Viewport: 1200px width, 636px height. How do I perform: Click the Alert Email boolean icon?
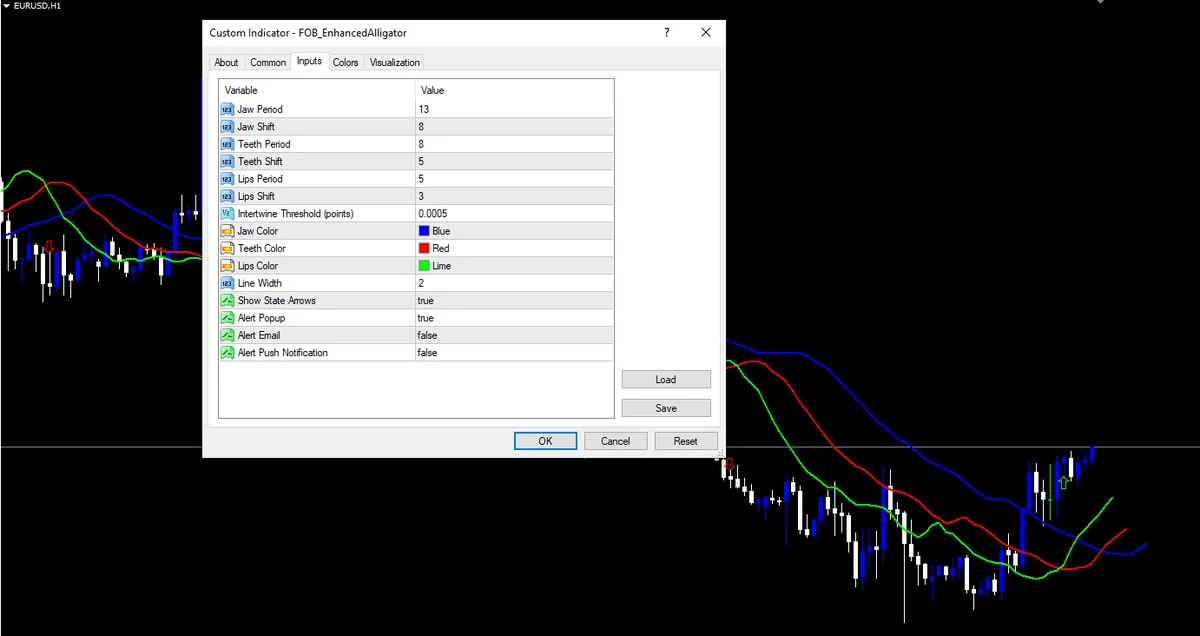[227, 335]
